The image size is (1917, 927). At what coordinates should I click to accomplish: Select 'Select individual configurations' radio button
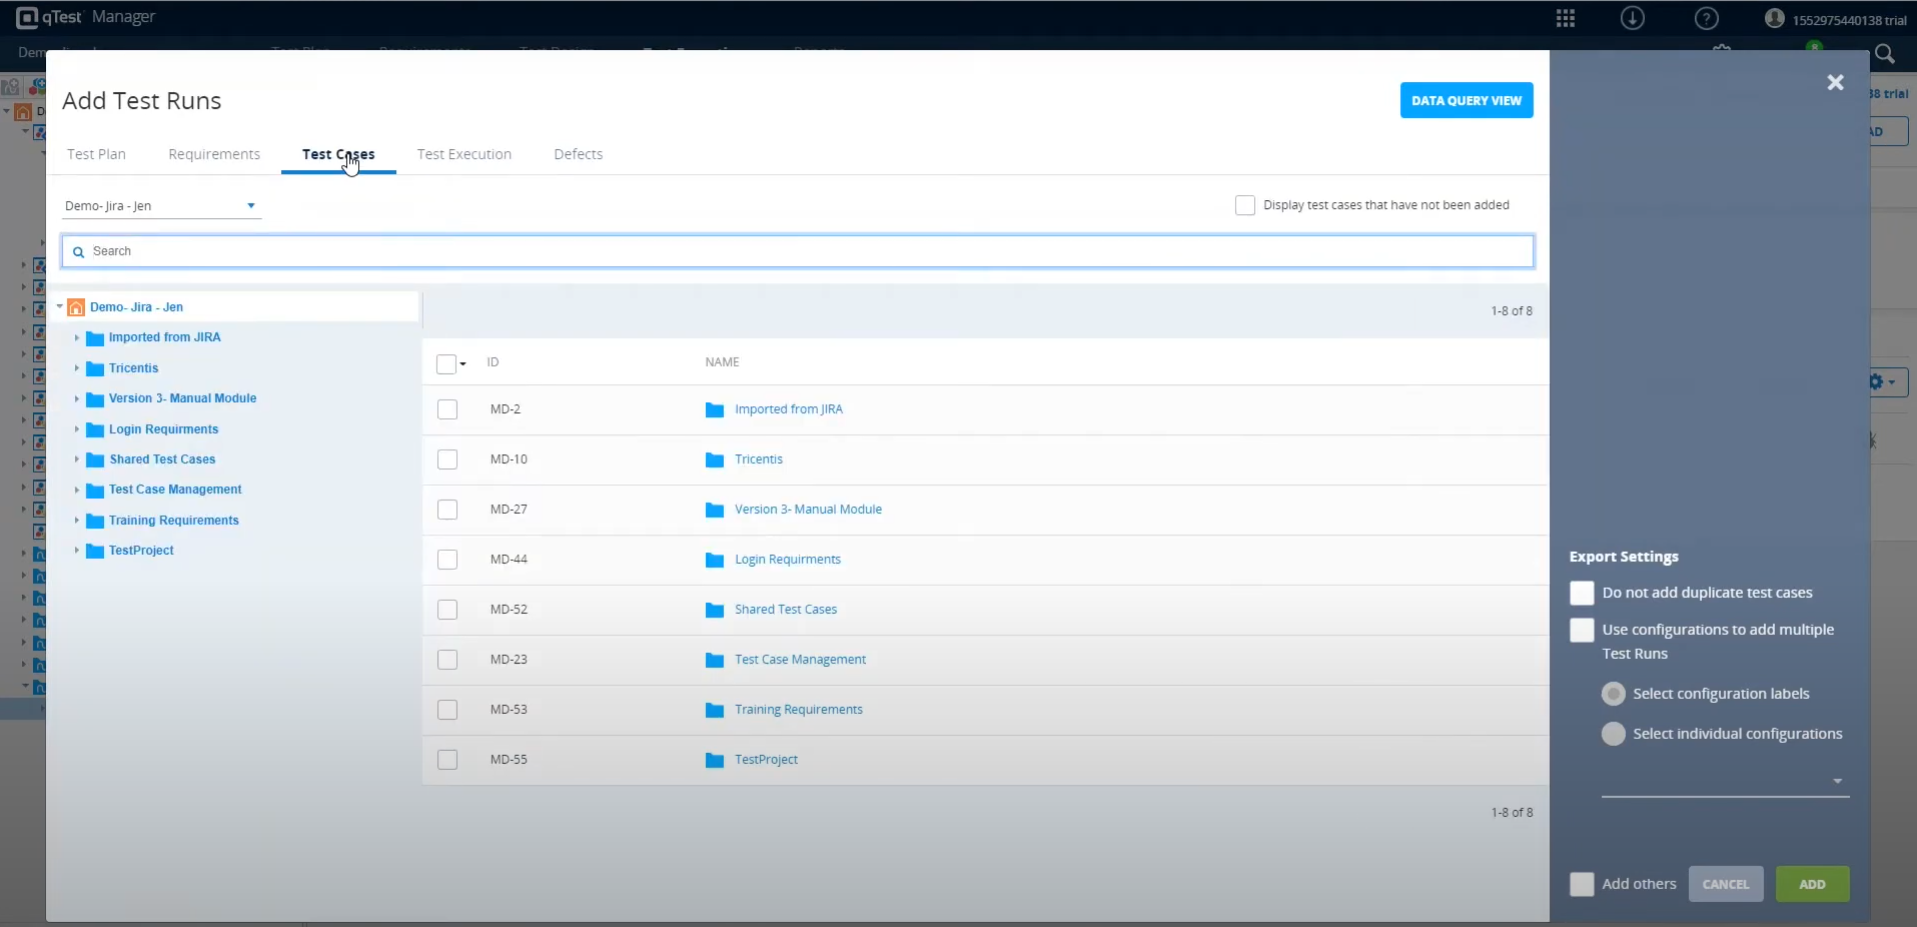click(1612, 734)
